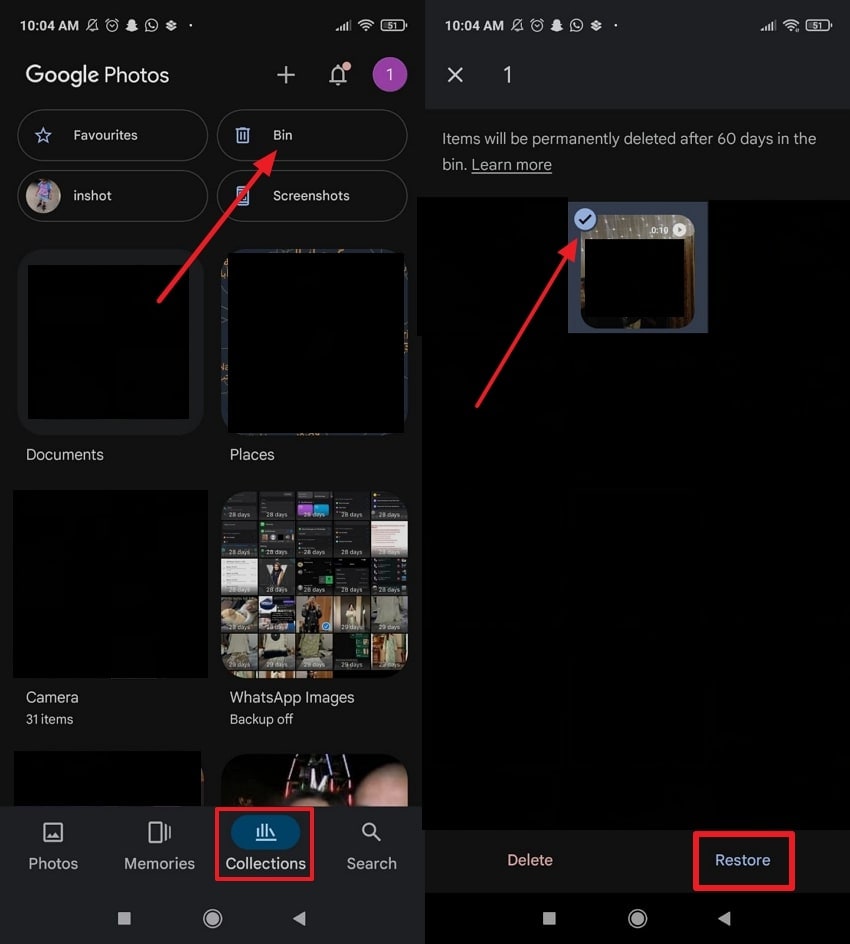Tap the Google Photos title logo
Viewport: 850px width, 944px height.
pyautogui.click(x=98, y=75)
